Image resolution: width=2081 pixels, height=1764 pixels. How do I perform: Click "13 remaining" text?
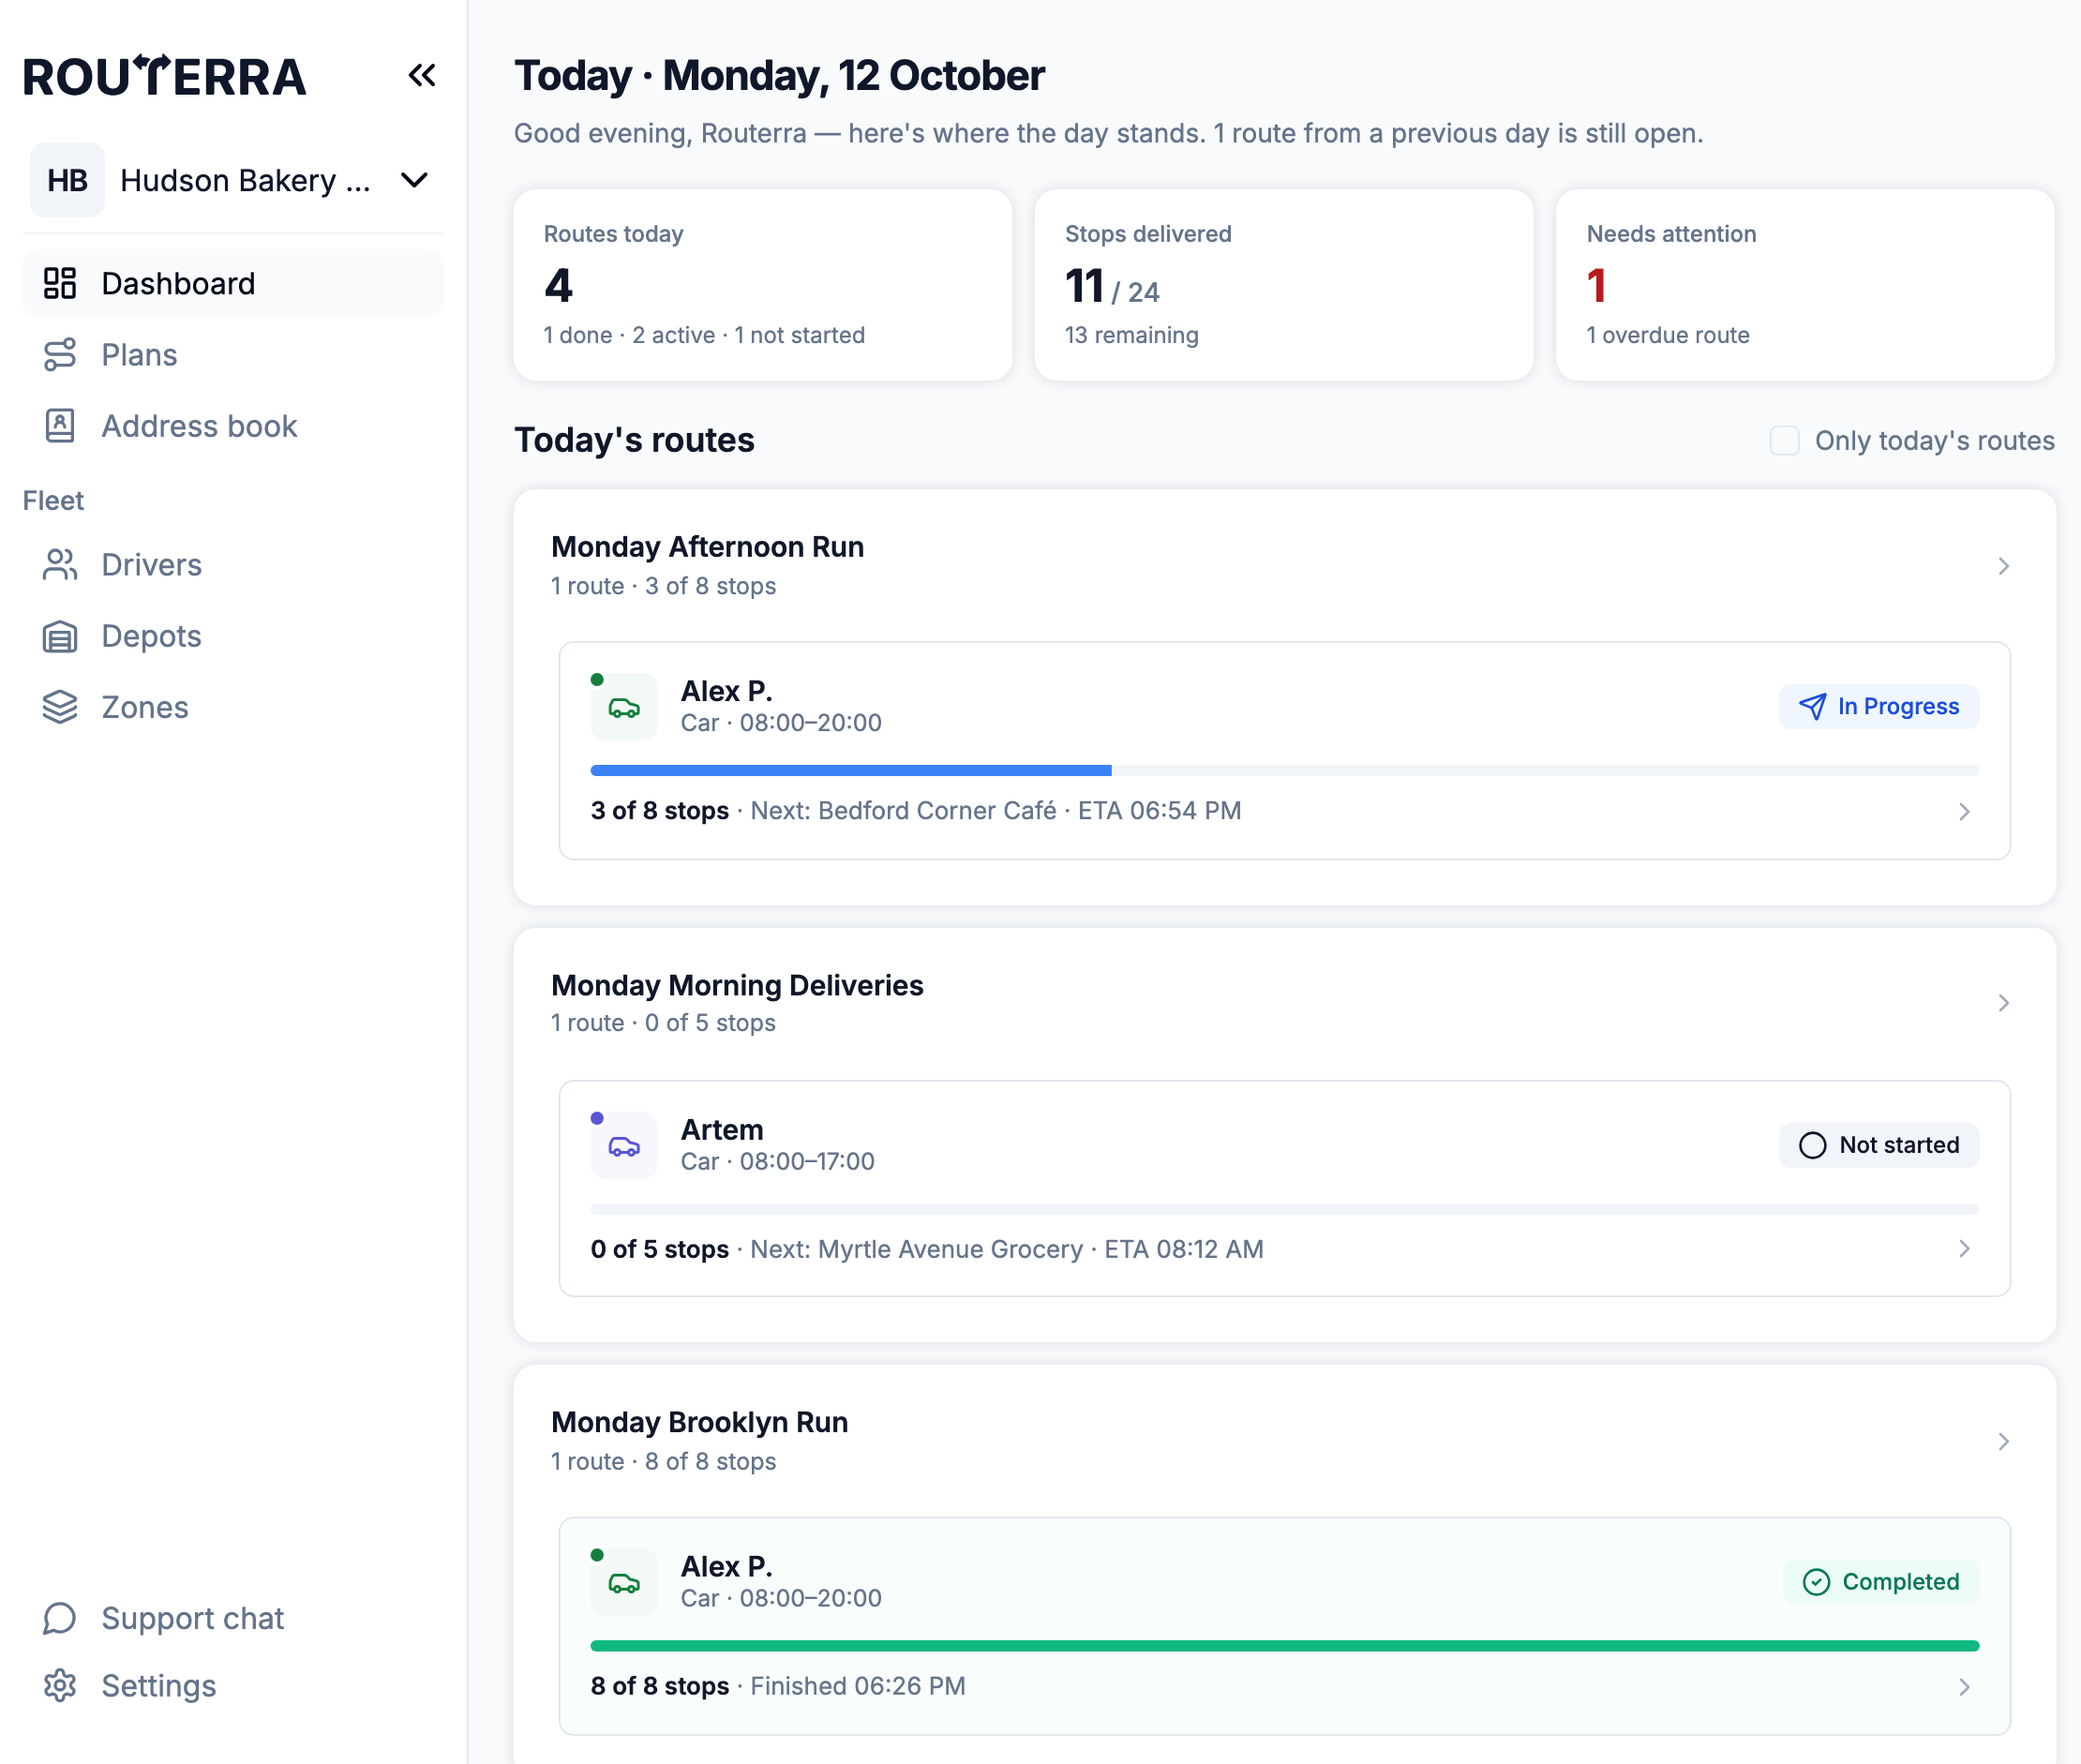pyautogui.click(x=1132, y=335)
